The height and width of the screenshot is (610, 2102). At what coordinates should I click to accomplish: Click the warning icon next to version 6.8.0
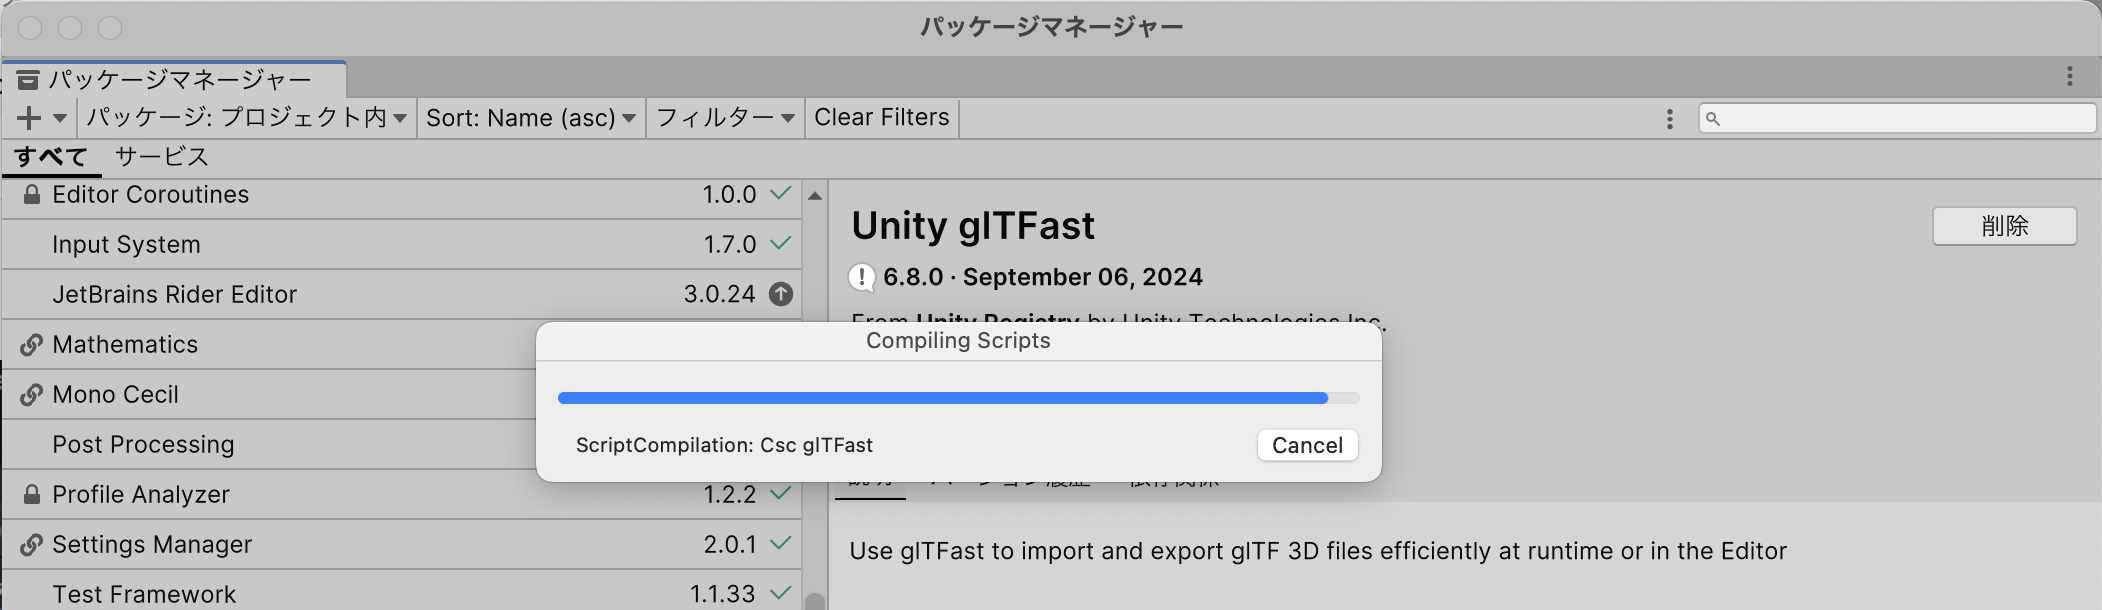pos(862,277)
